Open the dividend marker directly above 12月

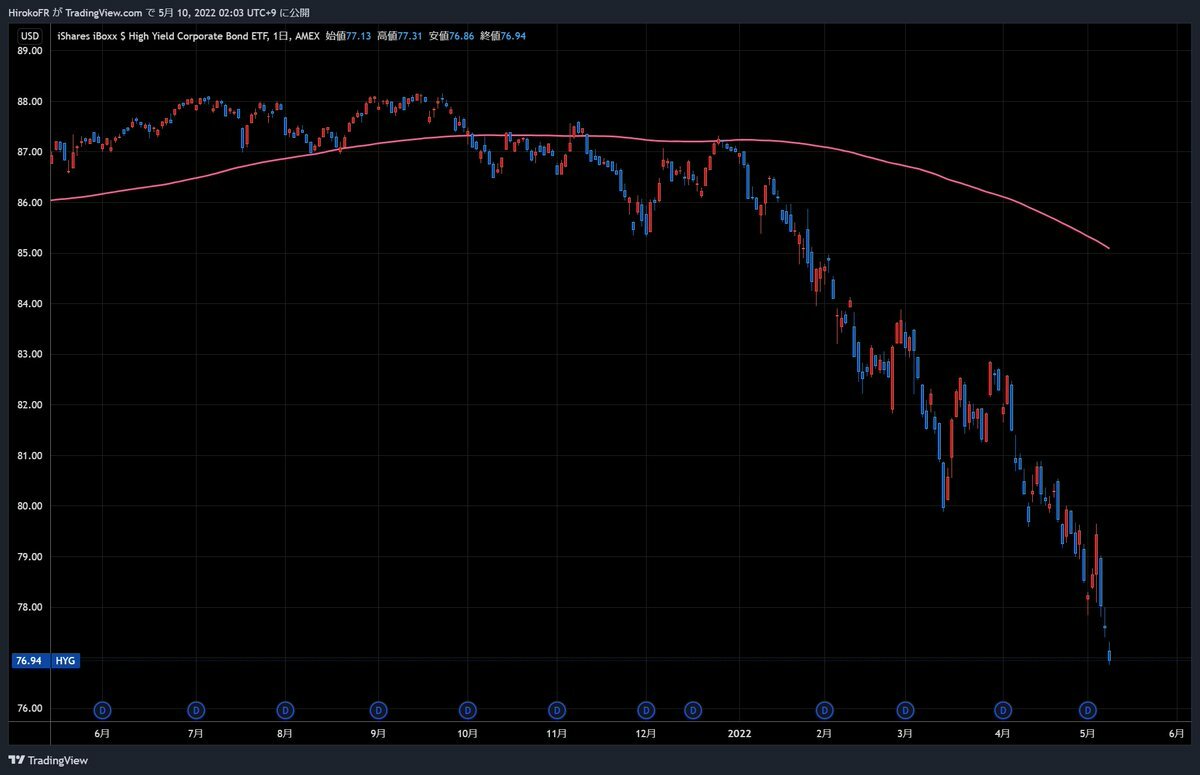646,710
